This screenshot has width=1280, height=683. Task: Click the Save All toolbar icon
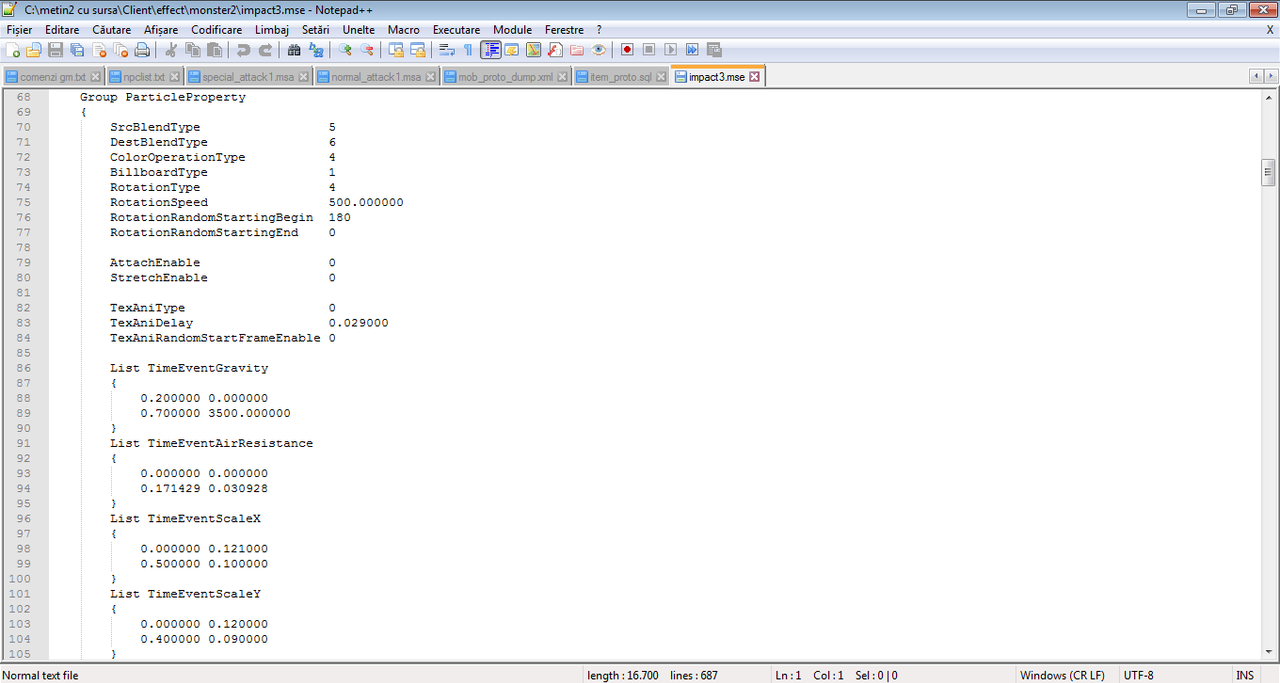click(x=78, y=50)
